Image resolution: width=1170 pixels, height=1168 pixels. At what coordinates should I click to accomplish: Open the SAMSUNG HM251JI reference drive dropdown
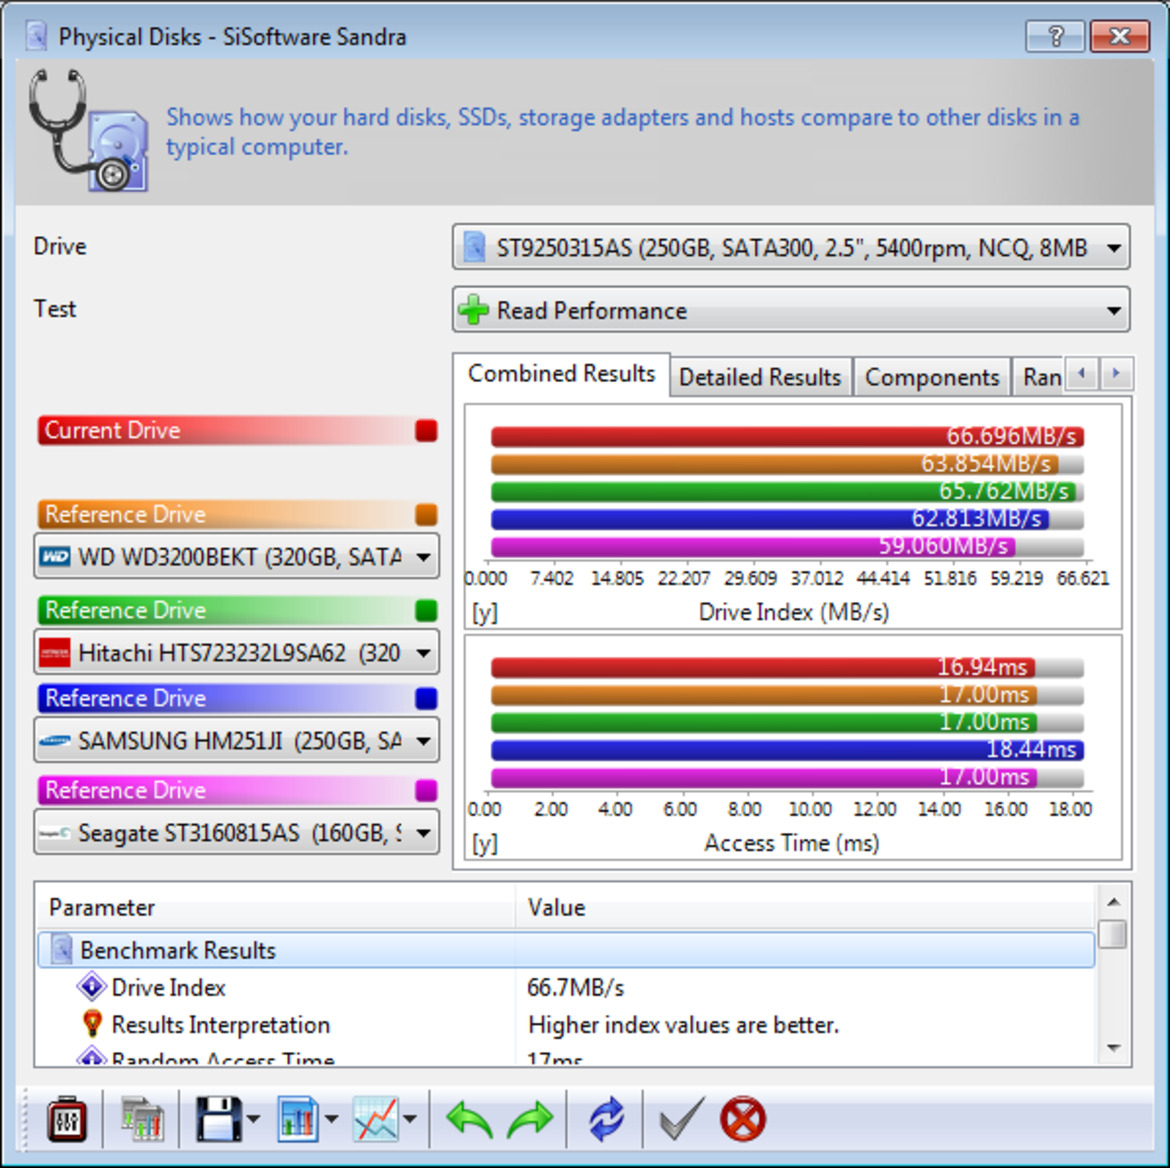[237, 740]
